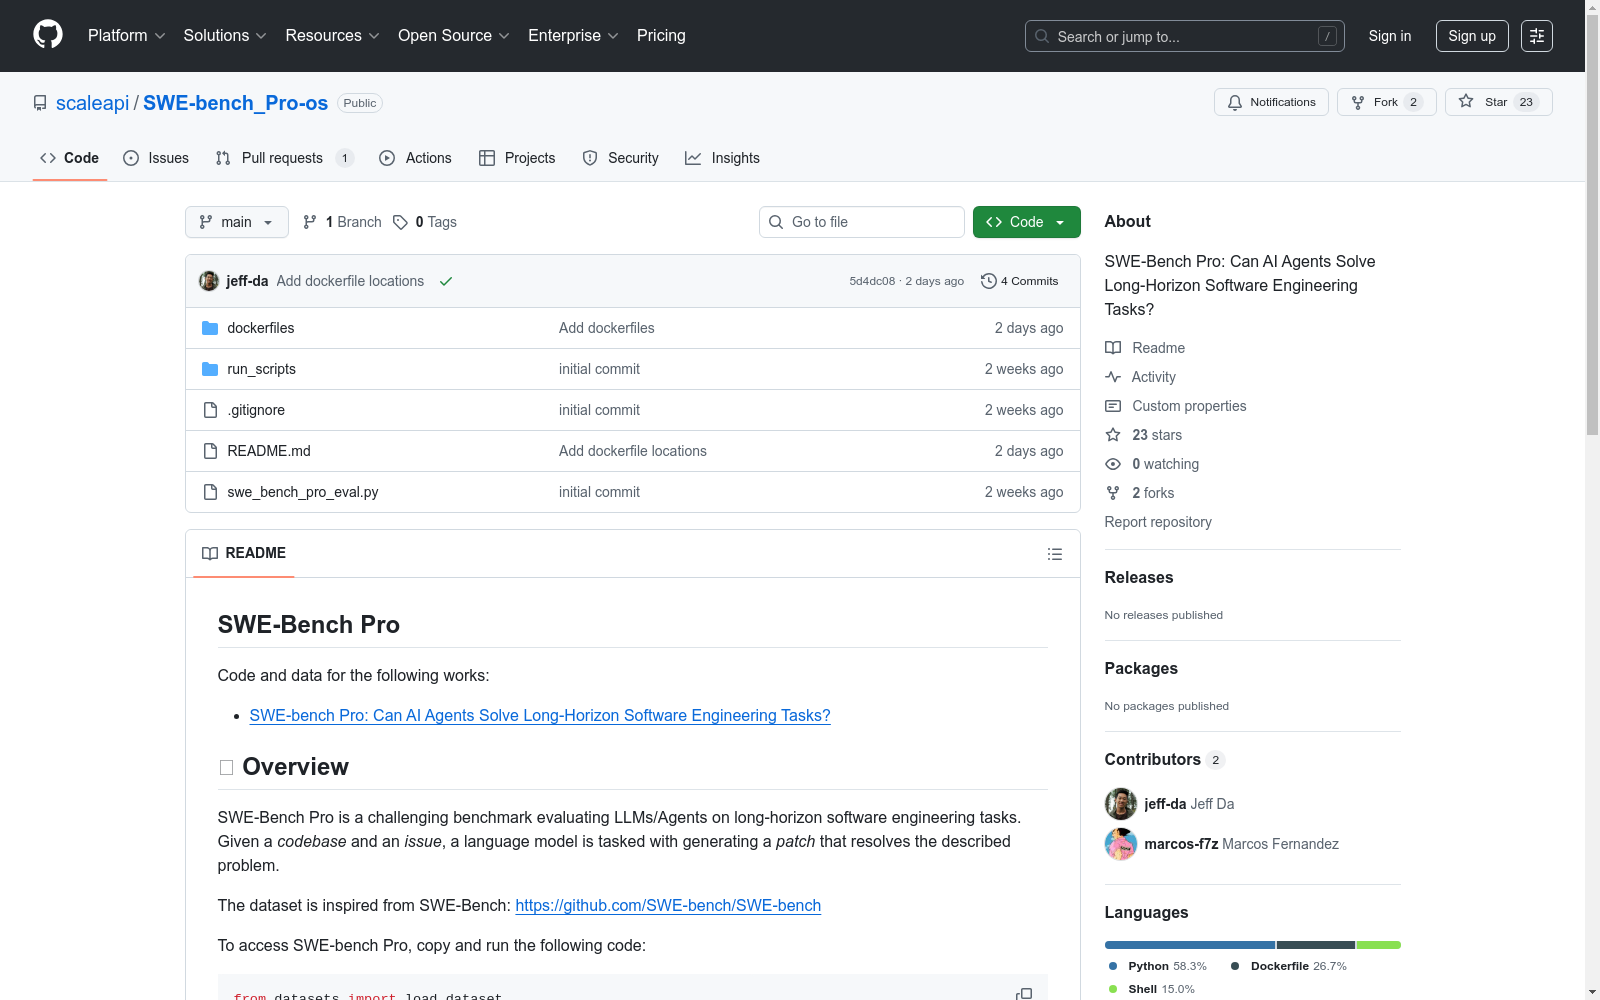Click the fork icon in the Fork button
This screenshot has height=1000, width=1600.
point(1358,102)
